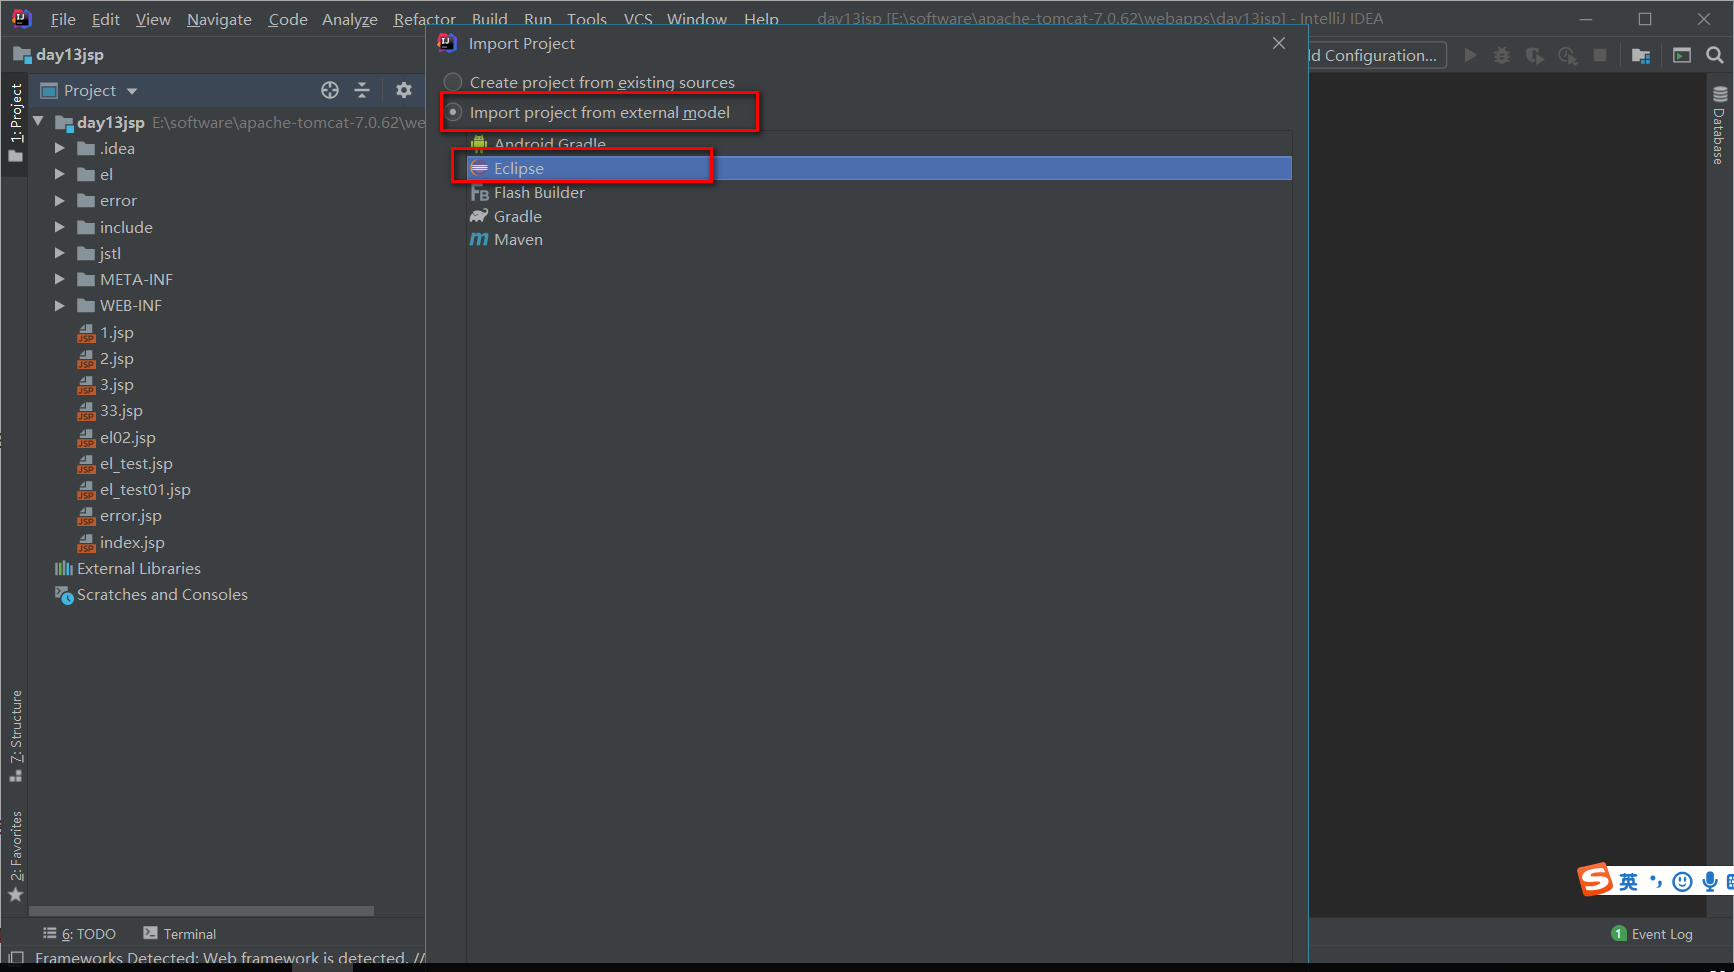The height and width of the screenshot is (972, 1734).
Task: Click day13jsp breadcrumb in navigation bar
Action: pos(59,54)
